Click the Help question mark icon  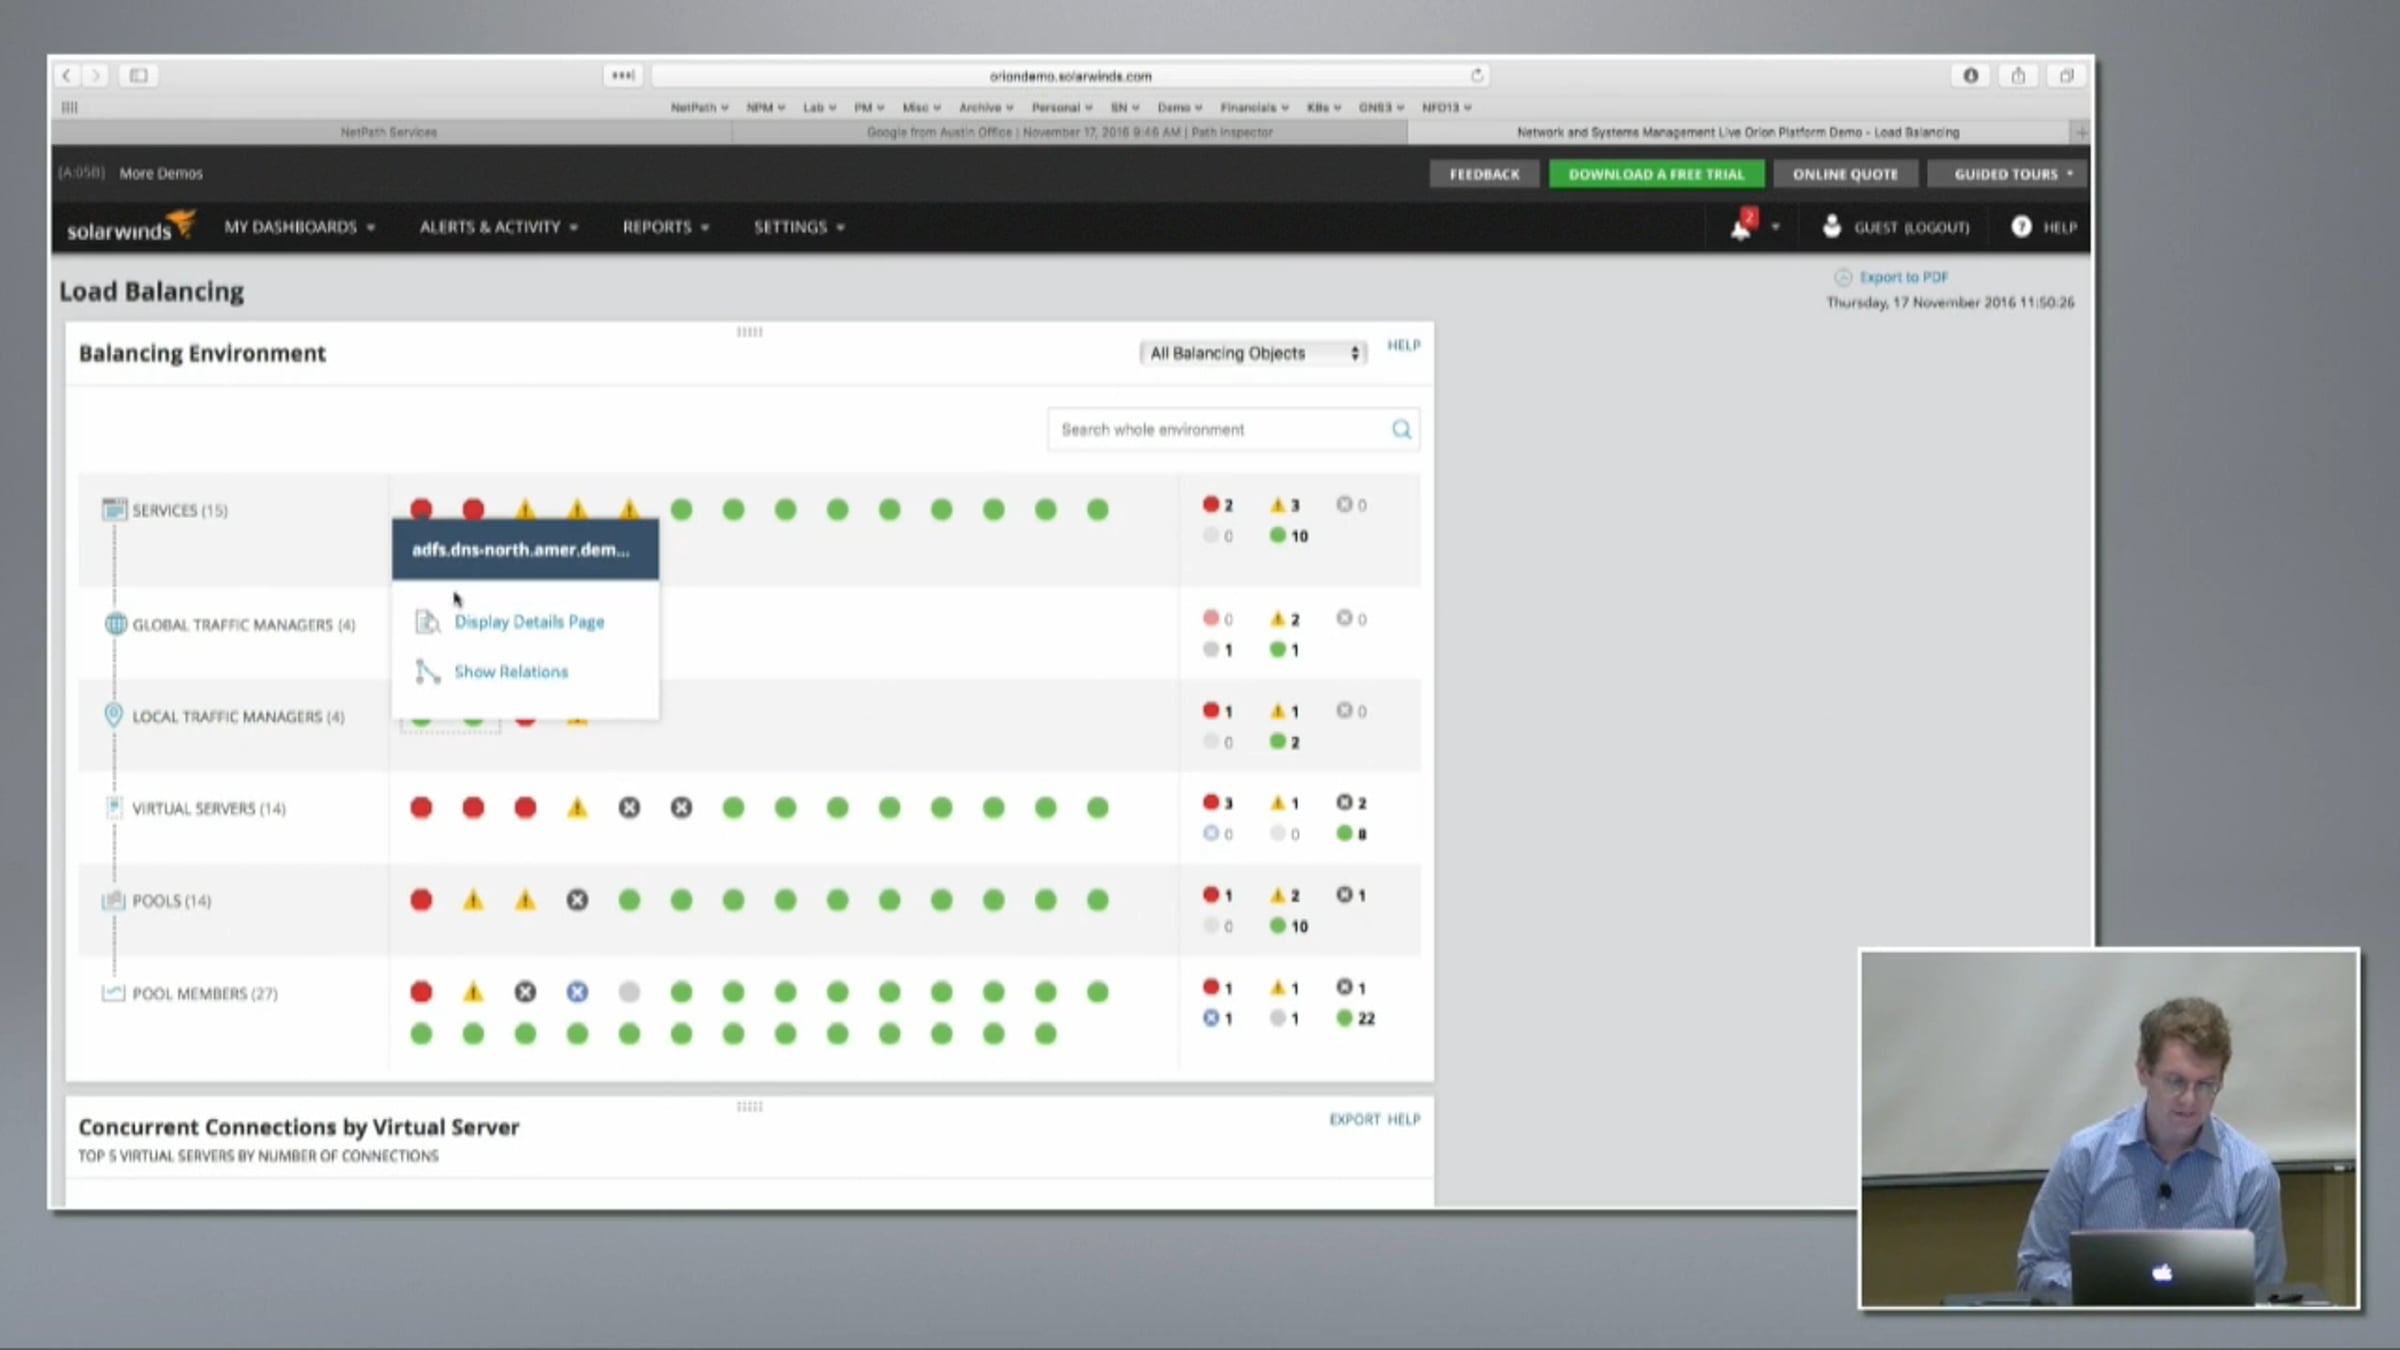(2021, 227)
